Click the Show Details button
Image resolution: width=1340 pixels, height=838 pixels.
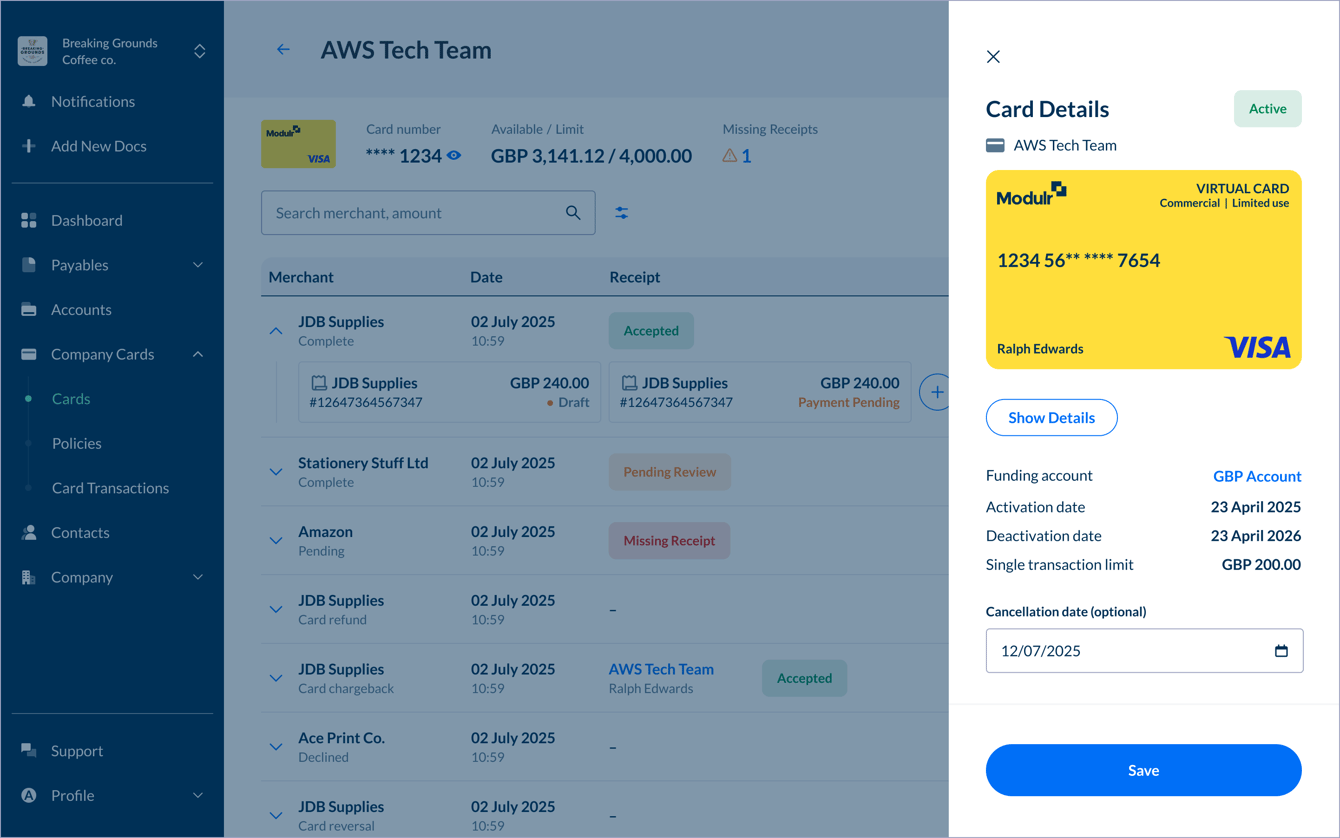pyautogui.click(x=1052, y=418)
